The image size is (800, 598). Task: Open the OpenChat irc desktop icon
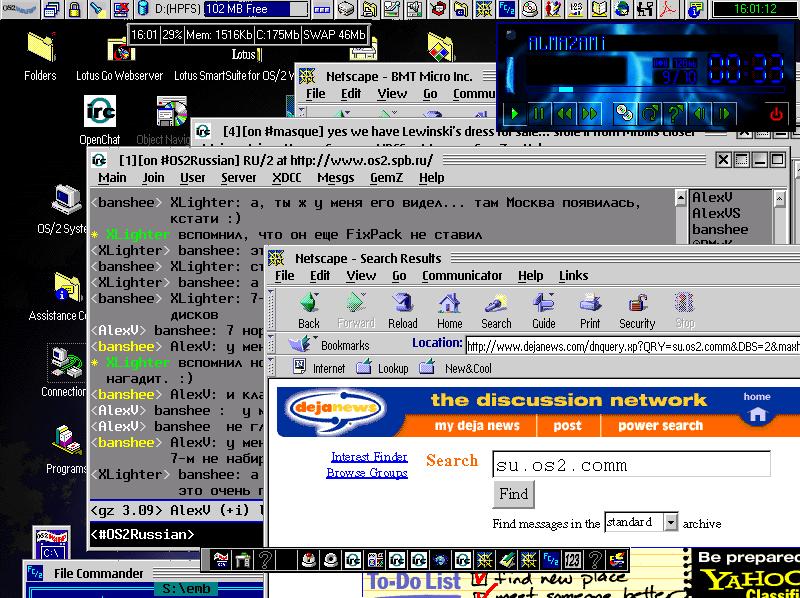[100, 120]
